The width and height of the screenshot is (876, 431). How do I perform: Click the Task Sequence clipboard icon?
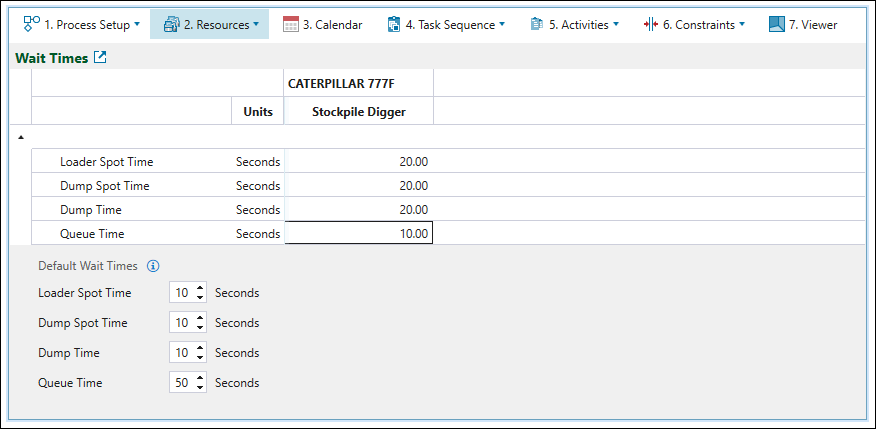pos(394,24)
